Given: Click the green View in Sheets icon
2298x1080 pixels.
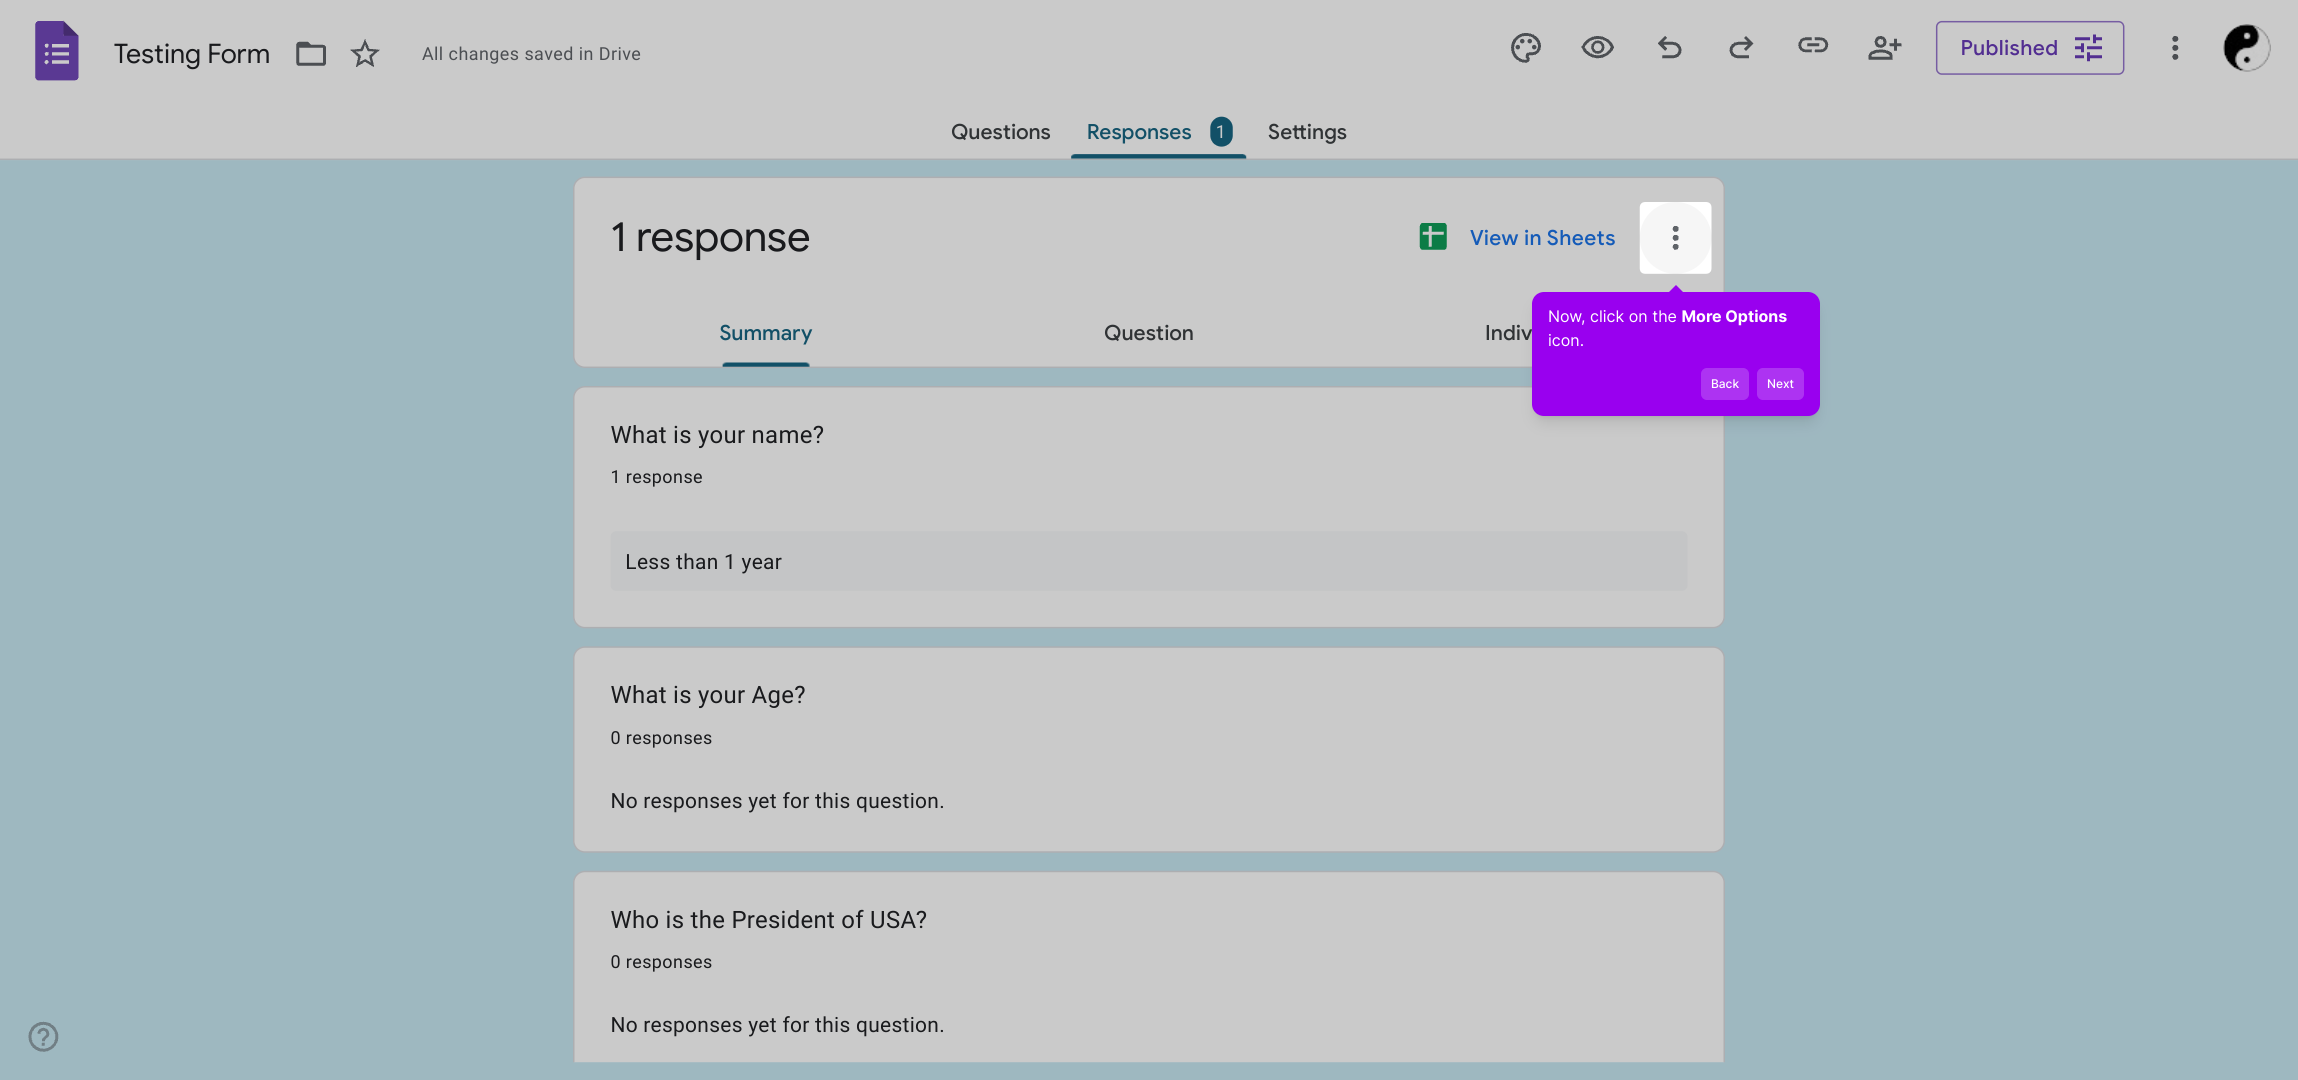Looking at the screenshot, I should 1432,237.
